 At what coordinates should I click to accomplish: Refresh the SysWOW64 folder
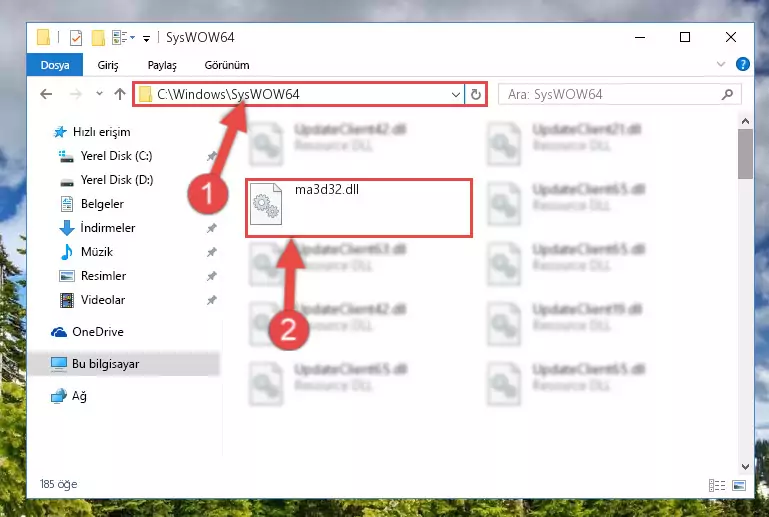click(x=475, y=94)
